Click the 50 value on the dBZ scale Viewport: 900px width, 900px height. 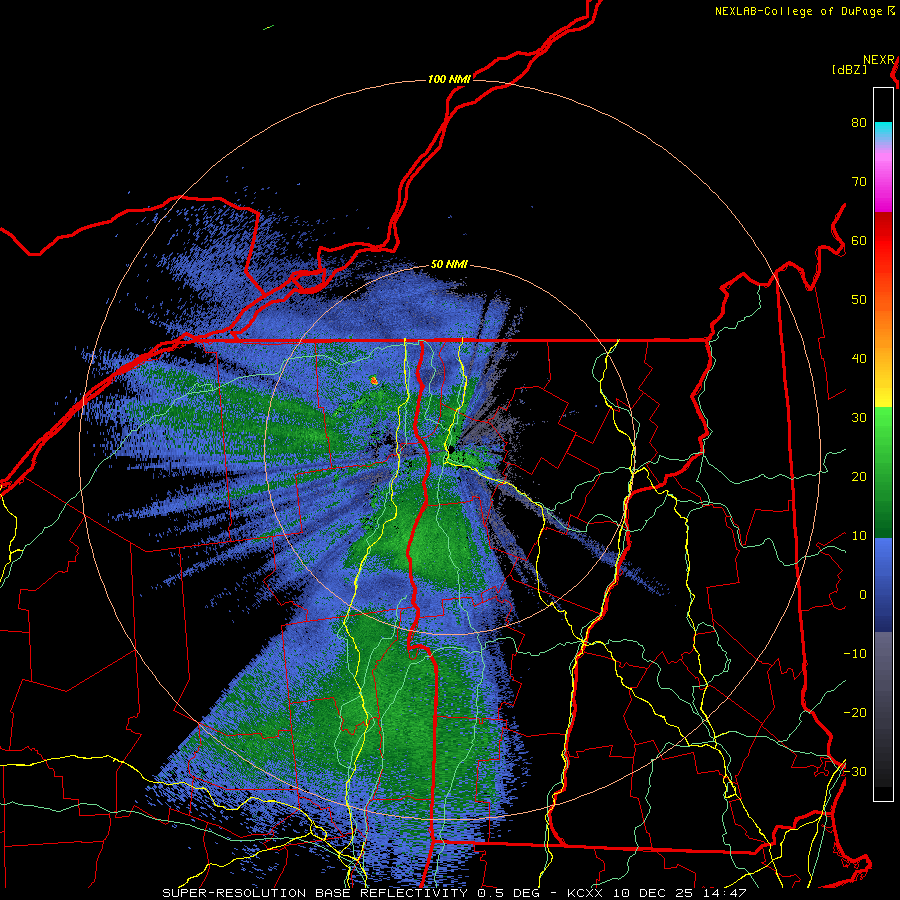tap(859, 300)
